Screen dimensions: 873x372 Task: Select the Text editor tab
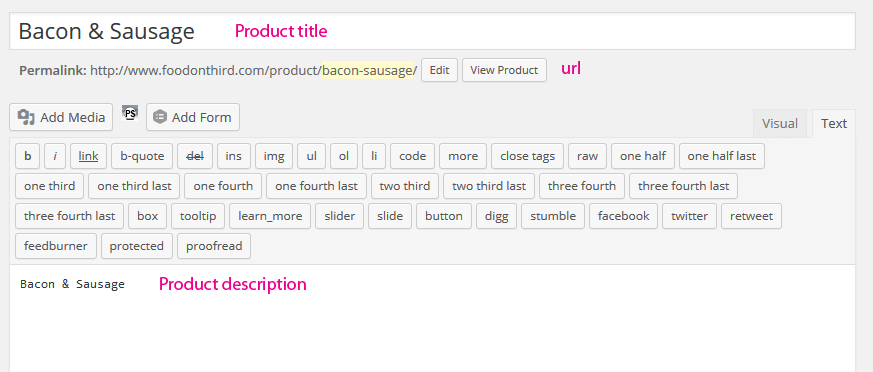pos(833,124)
